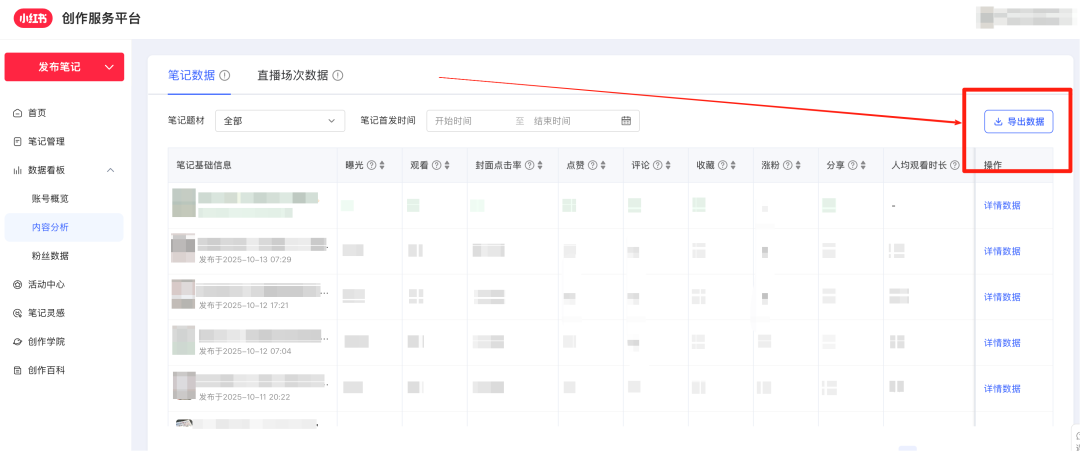Open 笔记灵感 in the sidebar
1080x451 pixels.
[x=46, y=313]
